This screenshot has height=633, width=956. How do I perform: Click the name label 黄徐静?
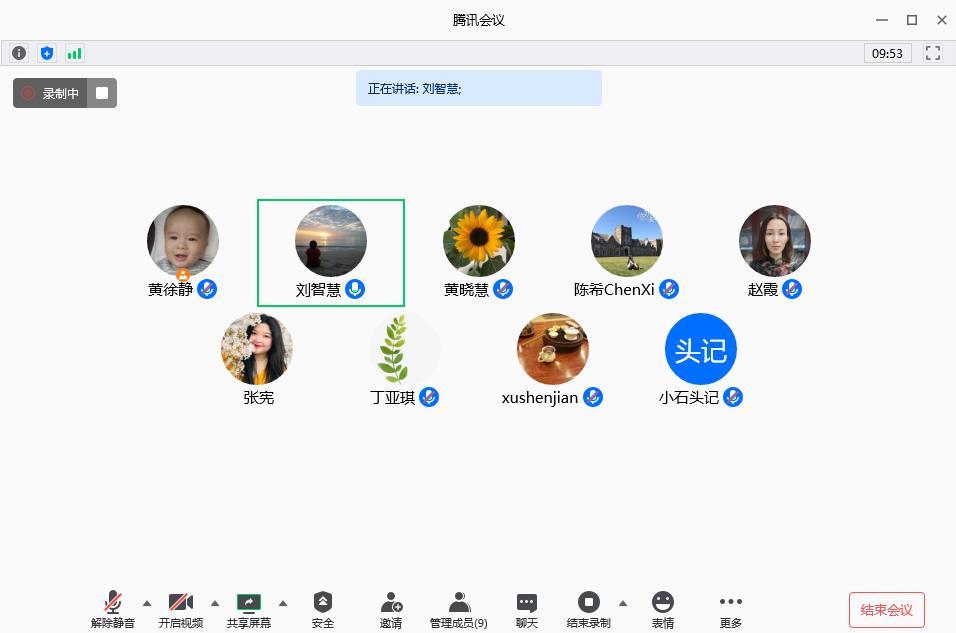[170, 289]
